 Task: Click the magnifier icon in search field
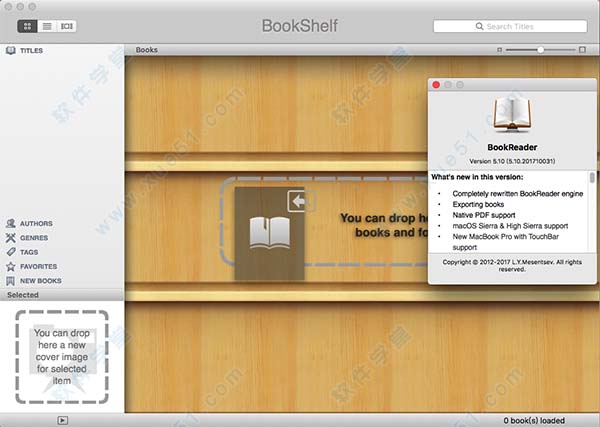coord(479,26)
